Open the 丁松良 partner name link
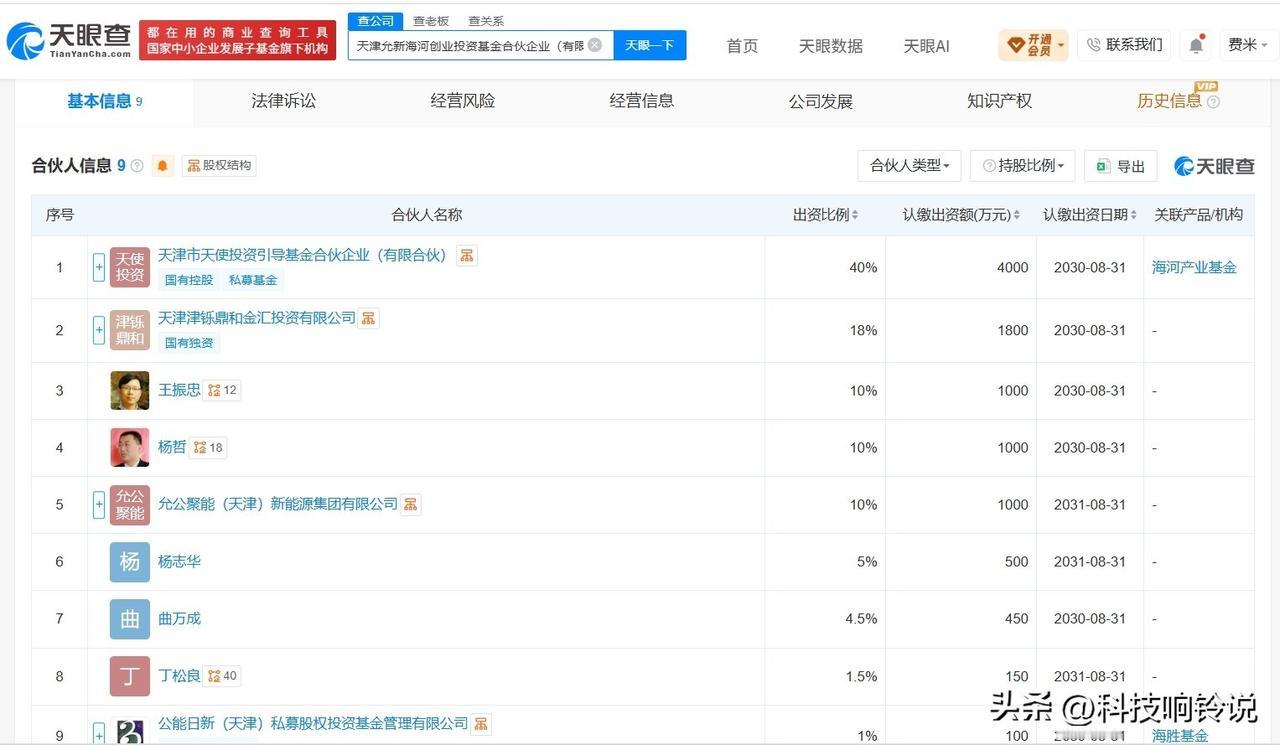The width and height of the screenshot is (1280, 745). [x=179, y=676]
